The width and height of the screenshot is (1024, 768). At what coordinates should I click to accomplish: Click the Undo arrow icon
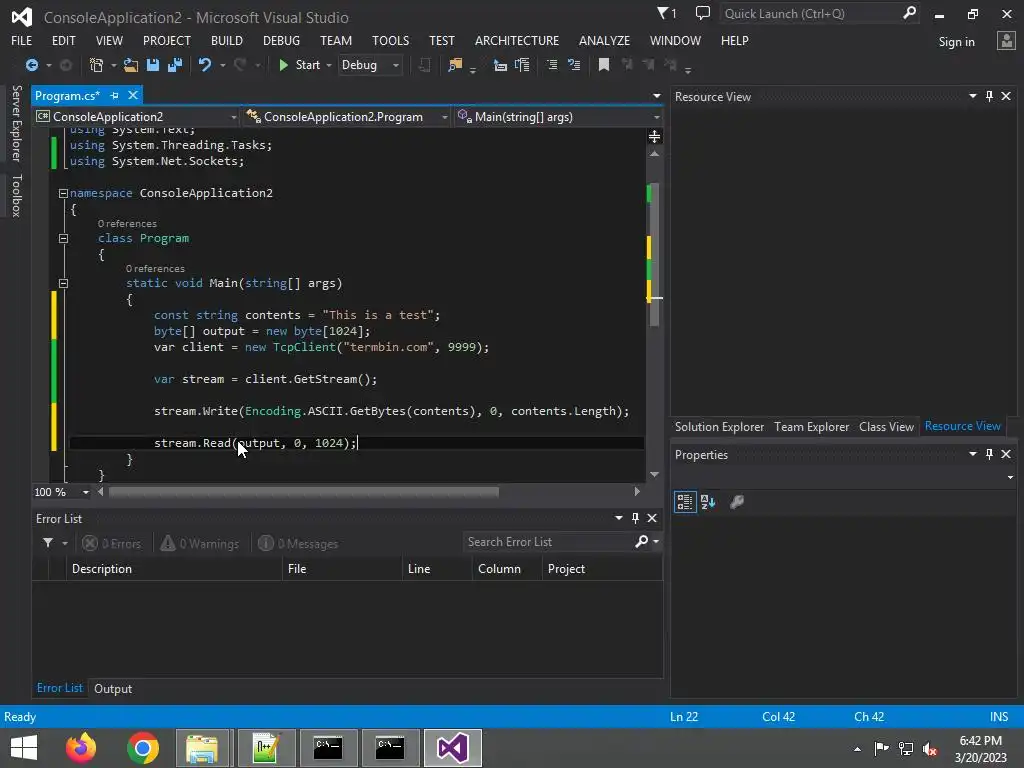point(204,65)
